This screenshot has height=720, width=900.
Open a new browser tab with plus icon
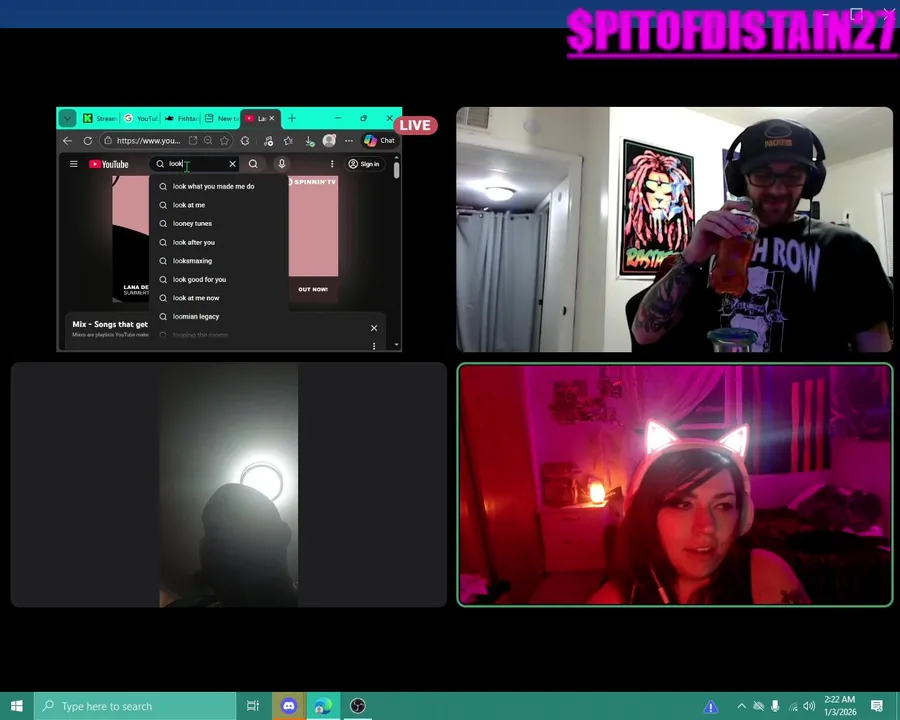[x=292, y=118]
